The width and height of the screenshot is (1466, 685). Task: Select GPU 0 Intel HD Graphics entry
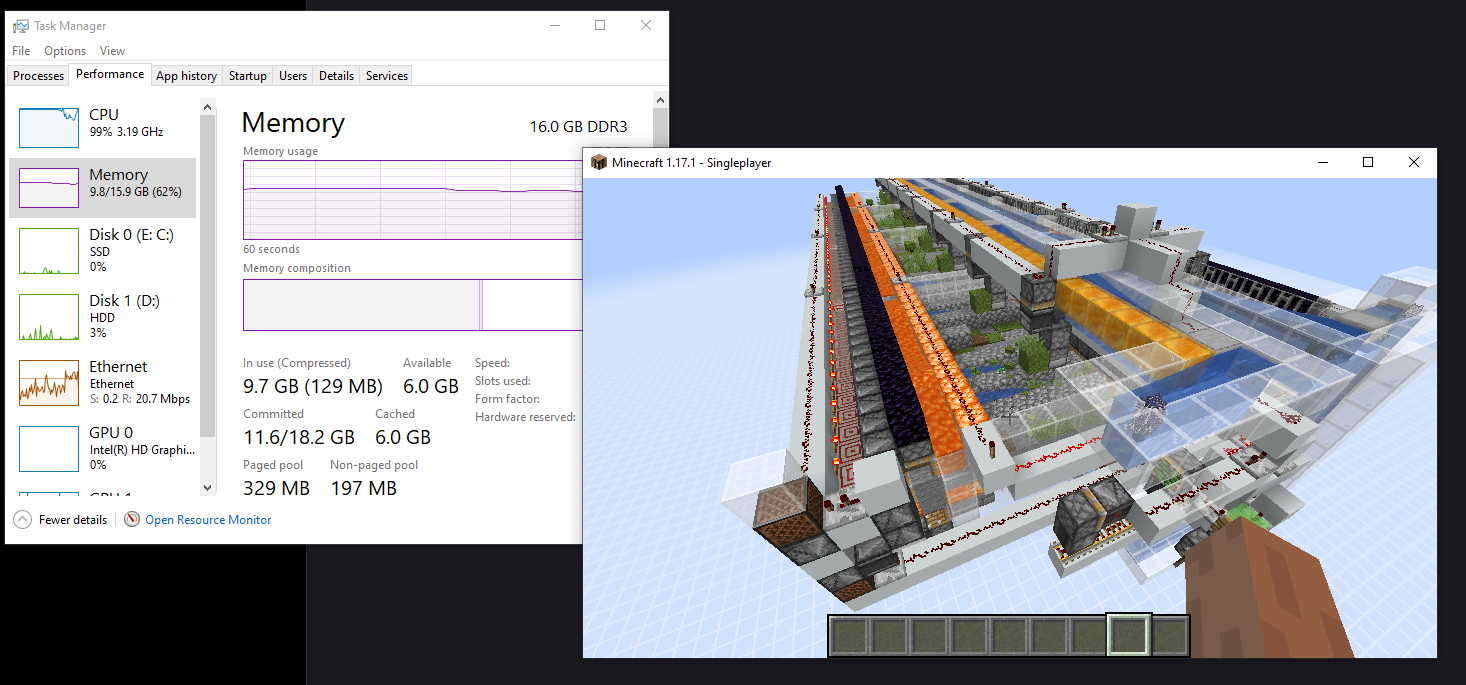[x=141, y=441]
